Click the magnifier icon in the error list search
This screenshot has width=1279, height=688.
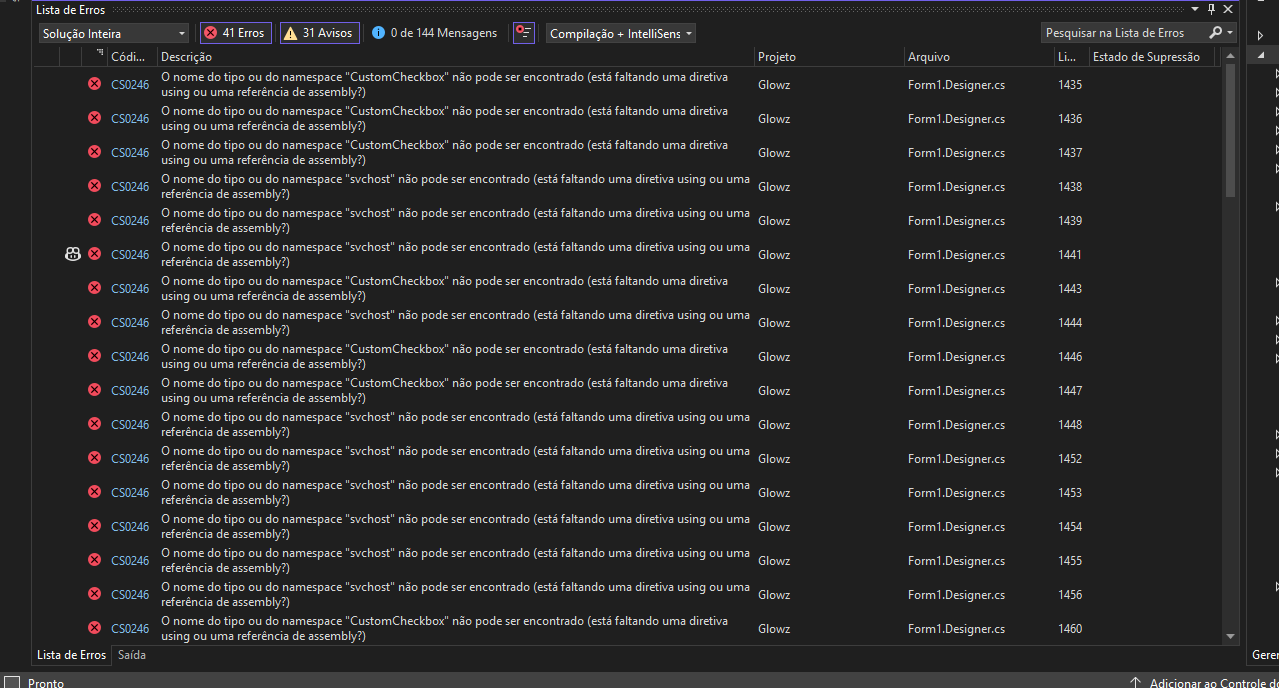coord(1215,33)
